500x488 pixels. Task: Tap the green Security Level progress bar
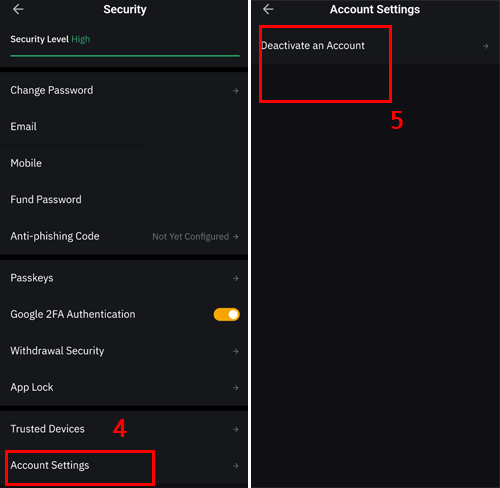[125, 56]
